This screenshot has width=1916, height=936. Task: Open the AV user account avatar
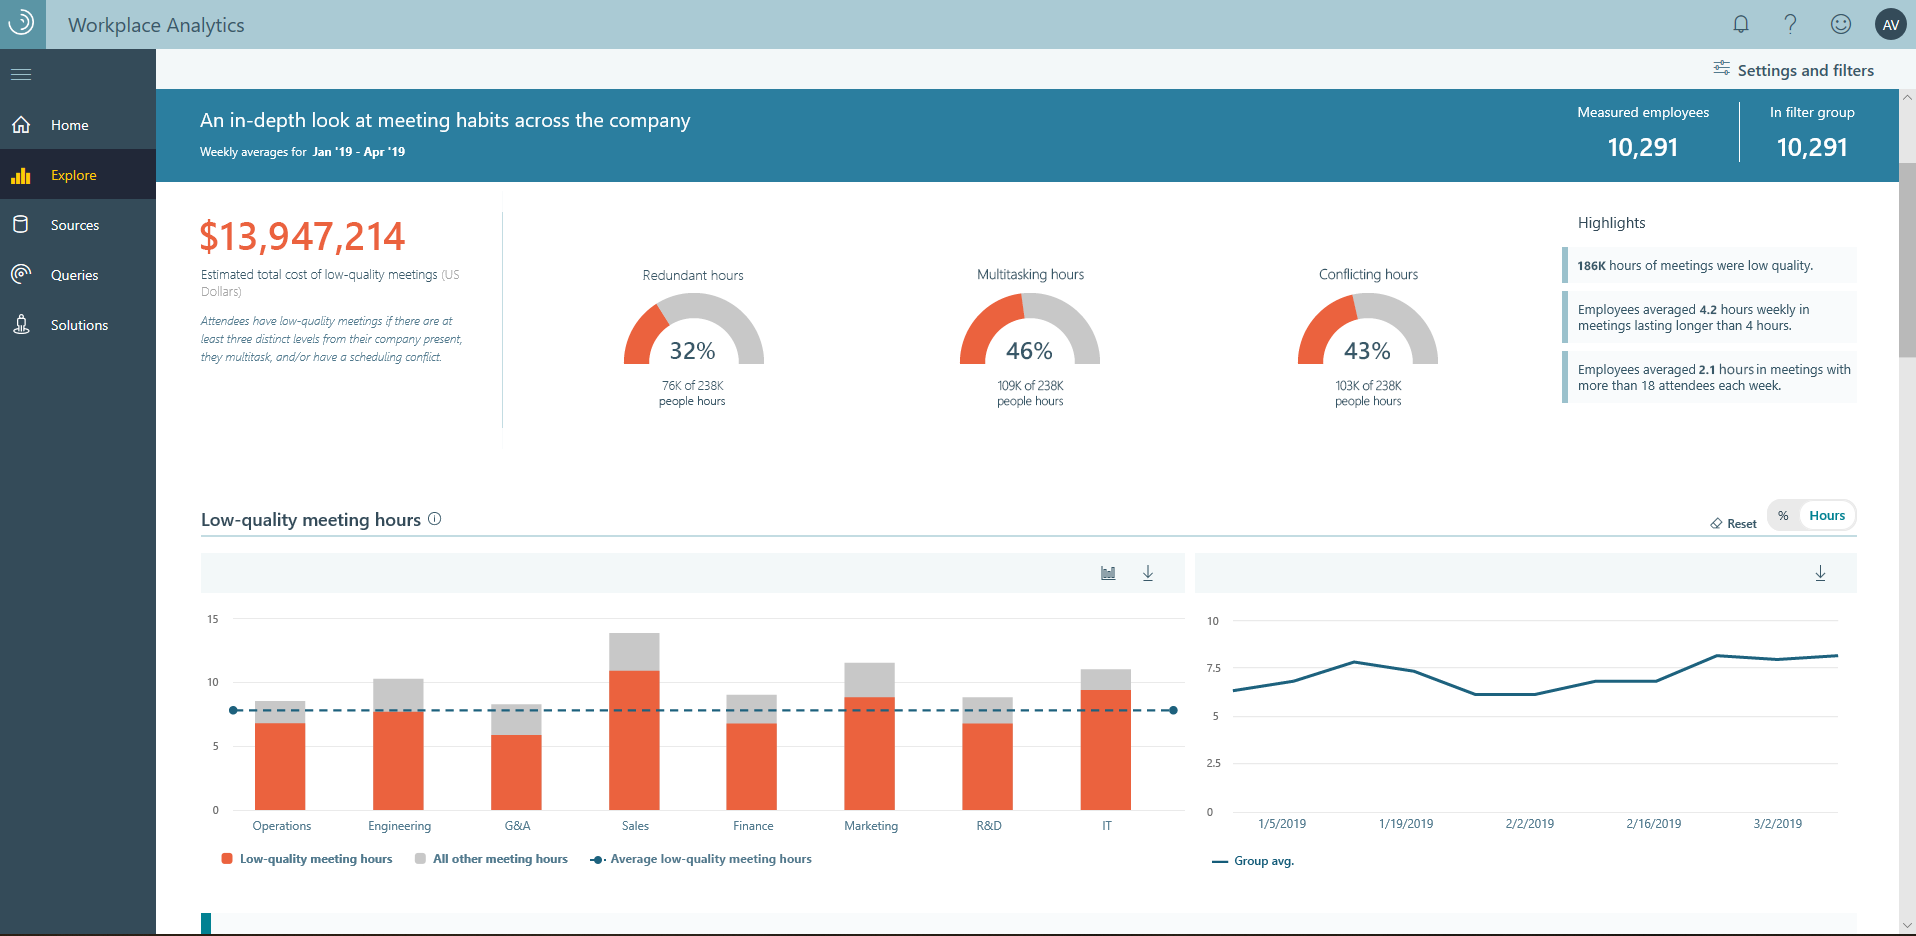click(1890, 25)
